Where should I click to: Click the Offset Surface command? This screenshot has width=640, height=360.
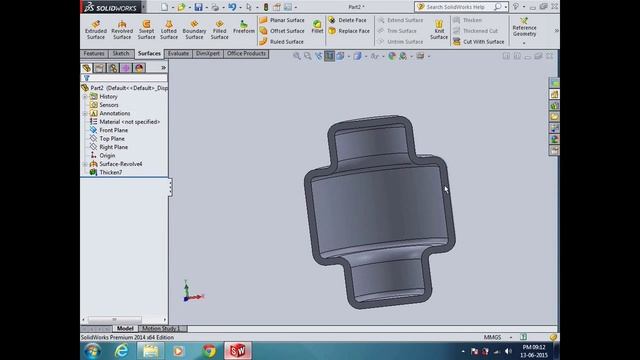coord(282,31)
